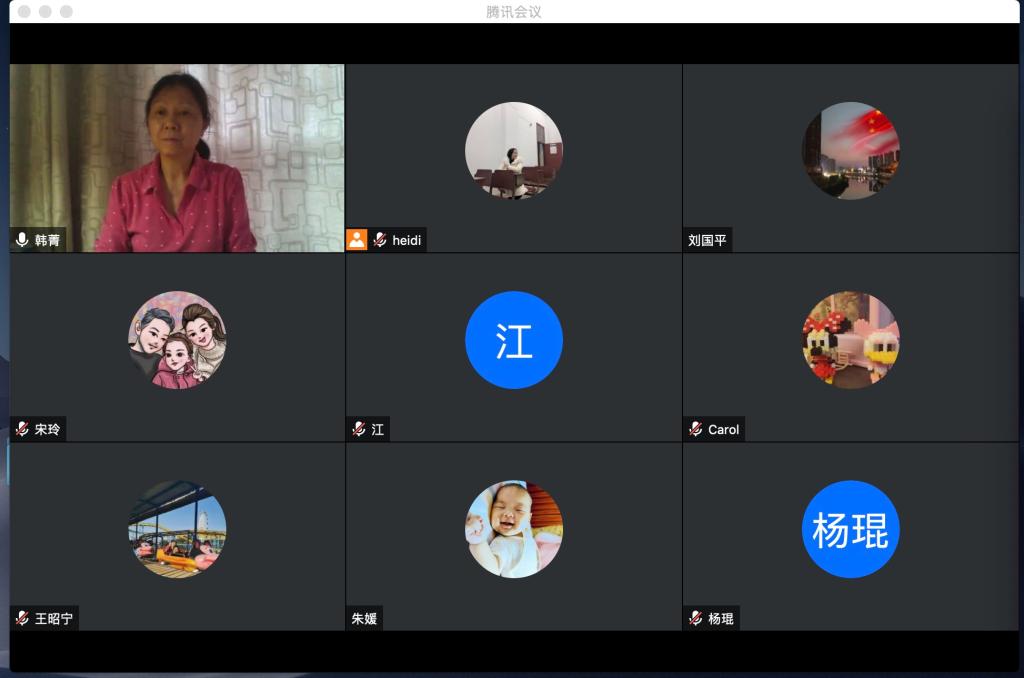This screenshot has width=1024, height=678.
Task: Select 韩菁's live video tile
Action: tap(177, 157)
